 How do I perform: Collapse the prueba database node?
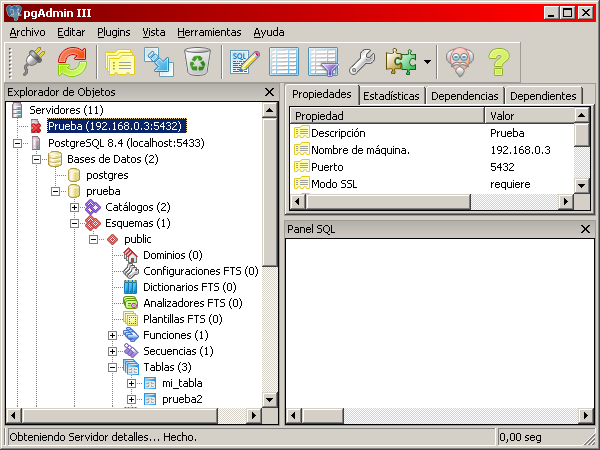pos(55,191)
